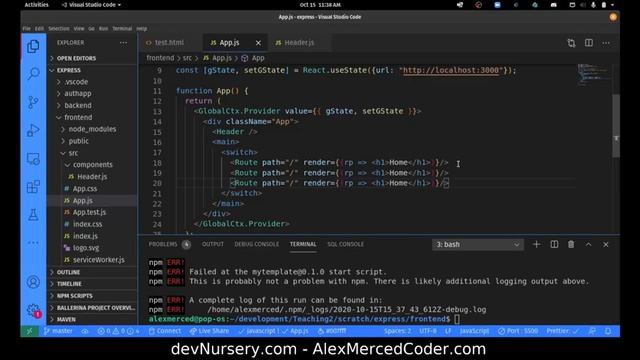
Task: Expand the NPM Scripts section
Action: 92,296
